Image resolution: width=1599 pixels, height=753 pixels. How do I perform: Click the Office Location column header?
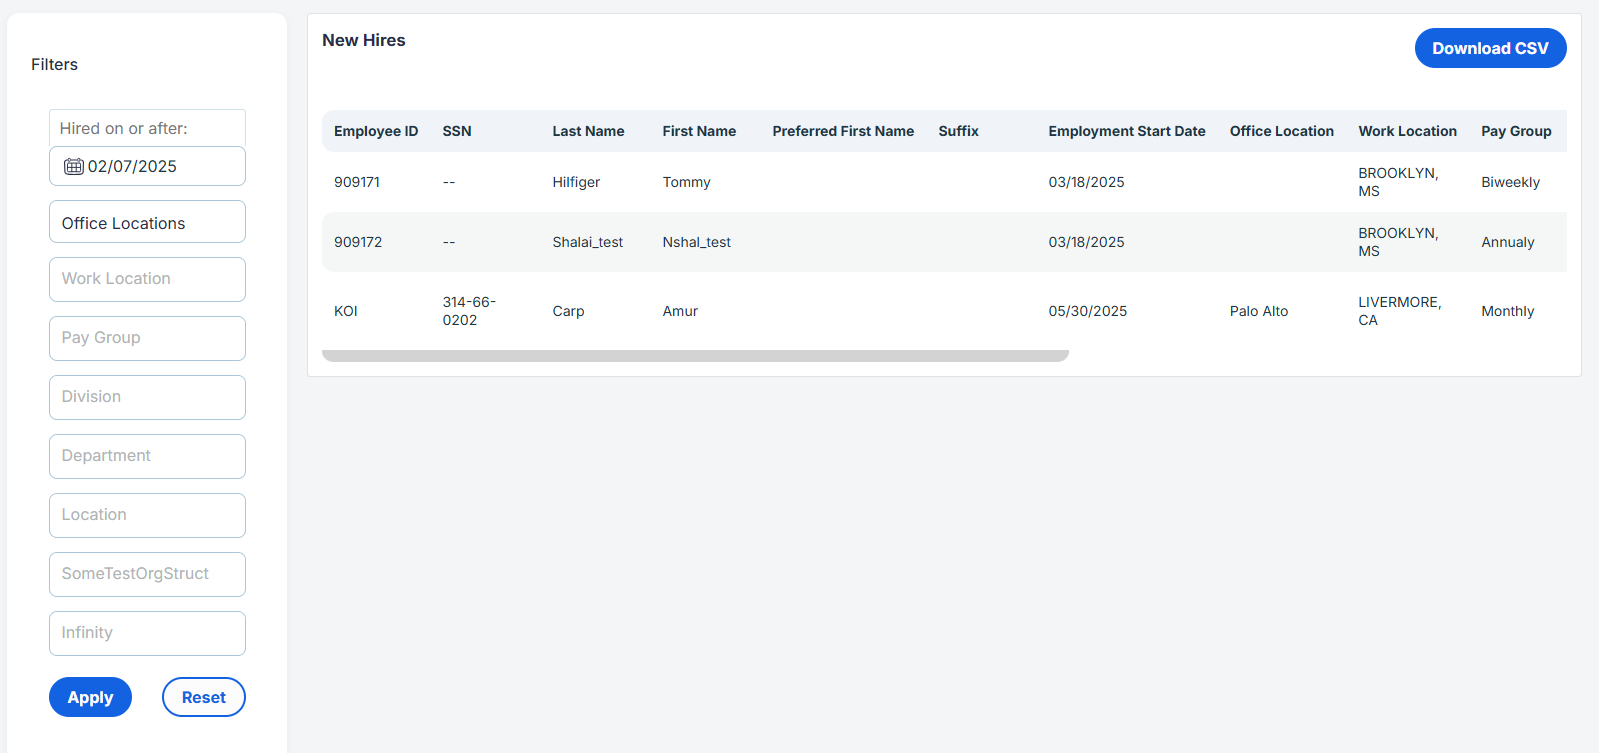(x=1282, y=131)
